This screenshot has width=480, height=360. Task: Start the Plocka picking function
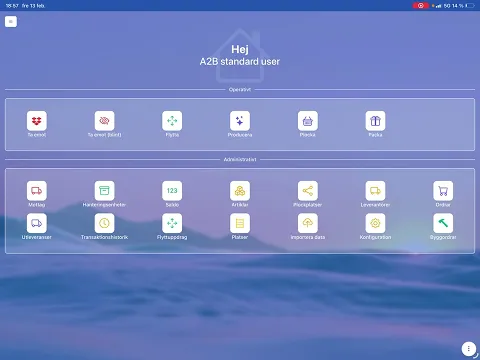point(308,121)
